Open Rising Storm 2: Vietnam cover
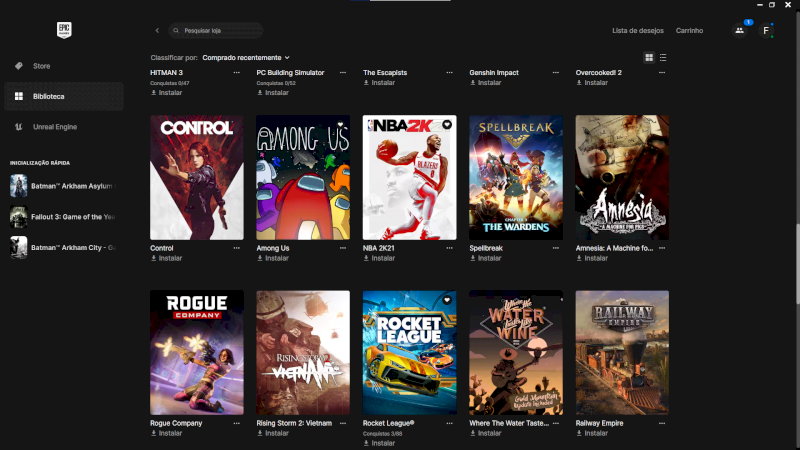This screenshot has height=450, width=800. pyautogui.click(x=303, y=353)
